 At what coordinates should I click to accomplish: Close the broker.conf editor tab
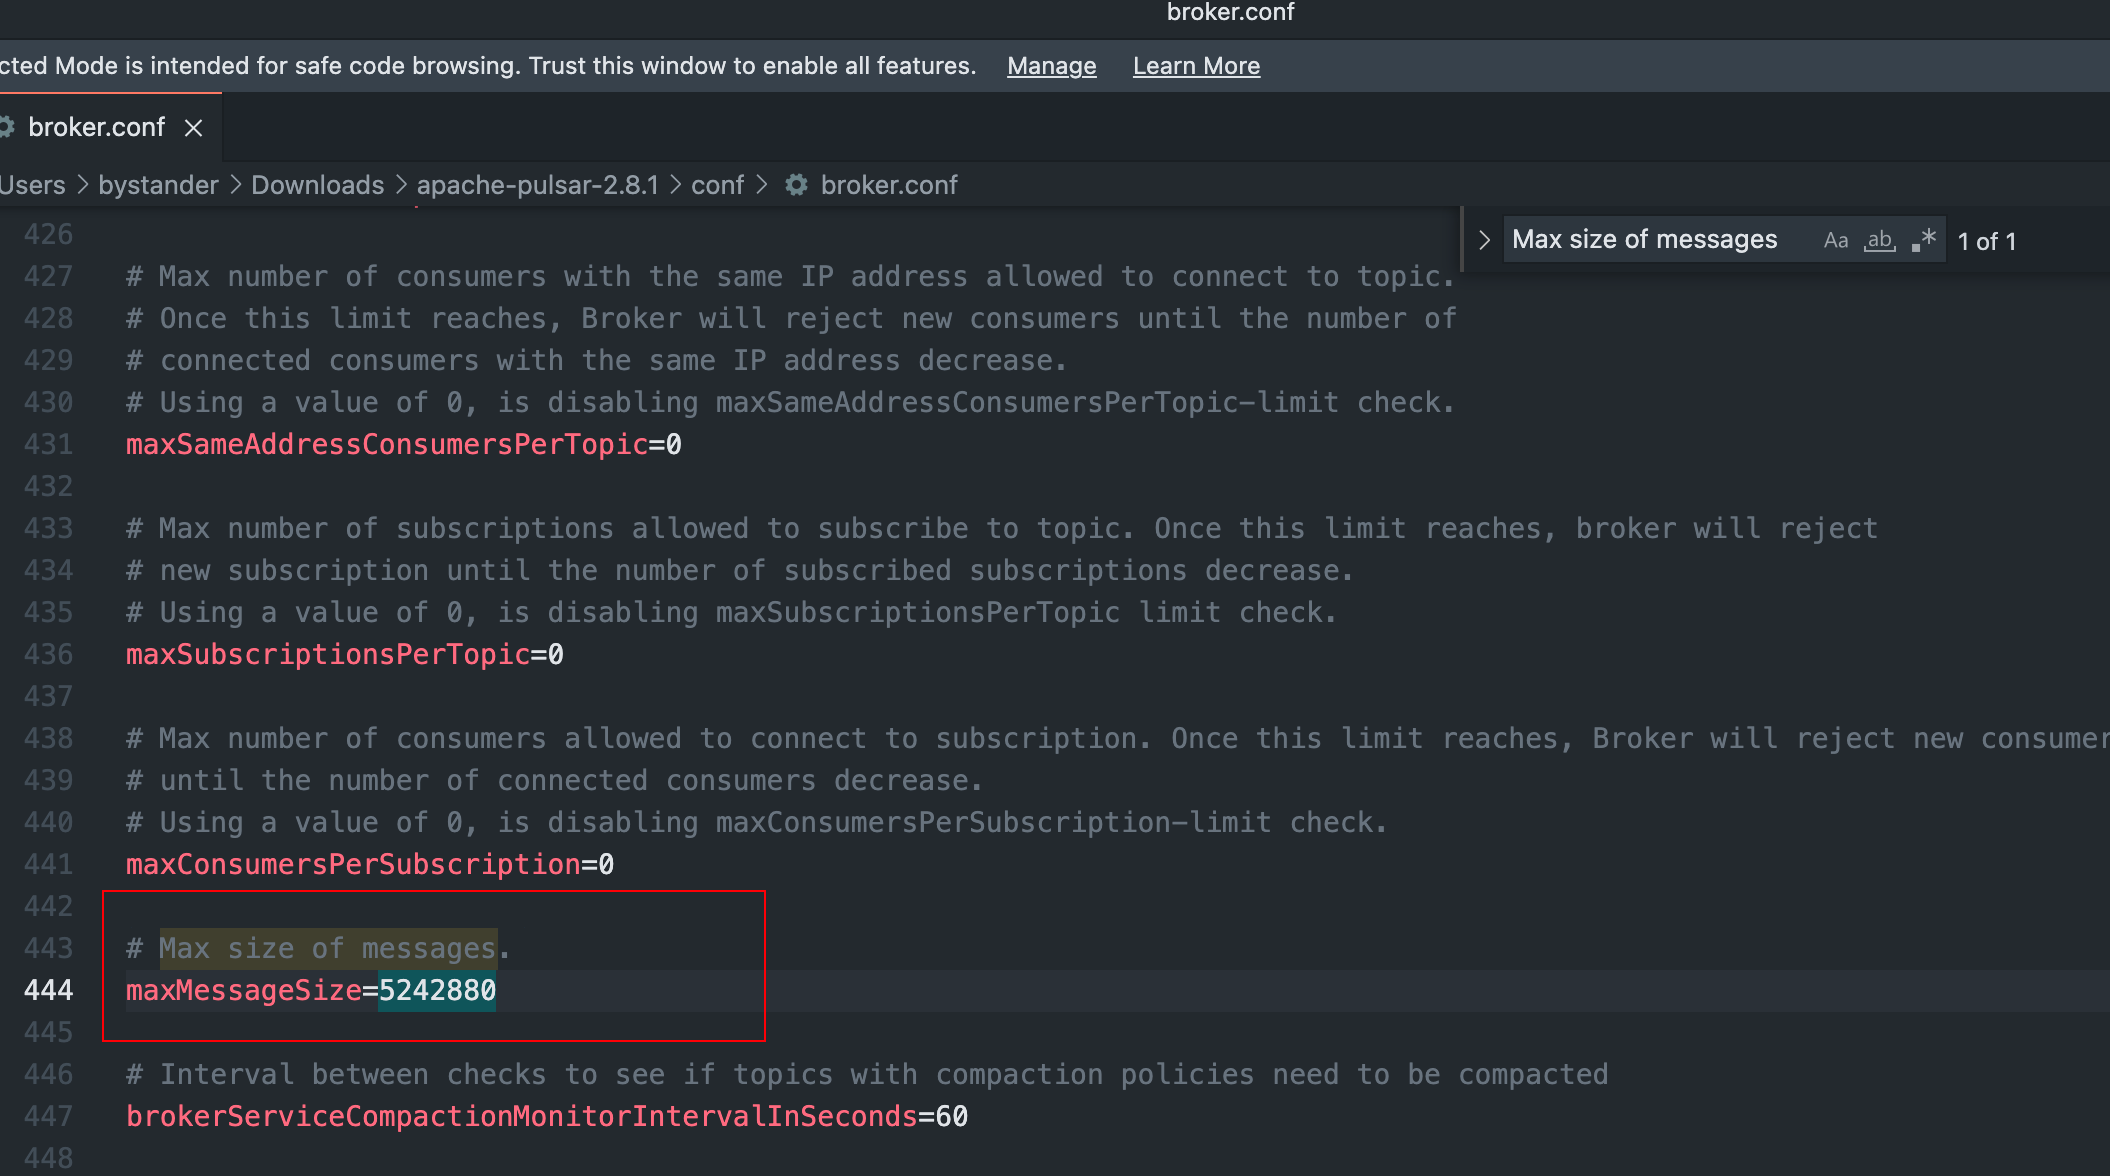click(x=194, y=128)
